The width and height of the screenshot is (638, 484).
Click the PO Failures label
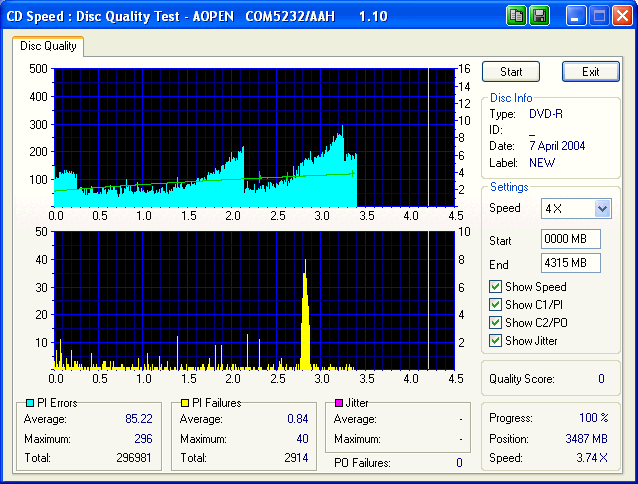tap(362, 463)
